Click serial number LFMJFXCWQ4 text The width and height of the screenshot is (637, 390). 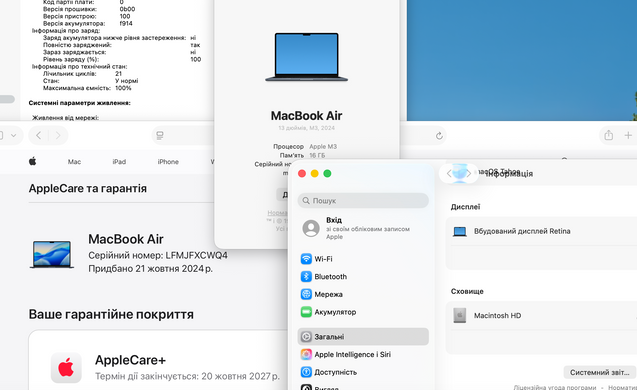click(197, 255)
